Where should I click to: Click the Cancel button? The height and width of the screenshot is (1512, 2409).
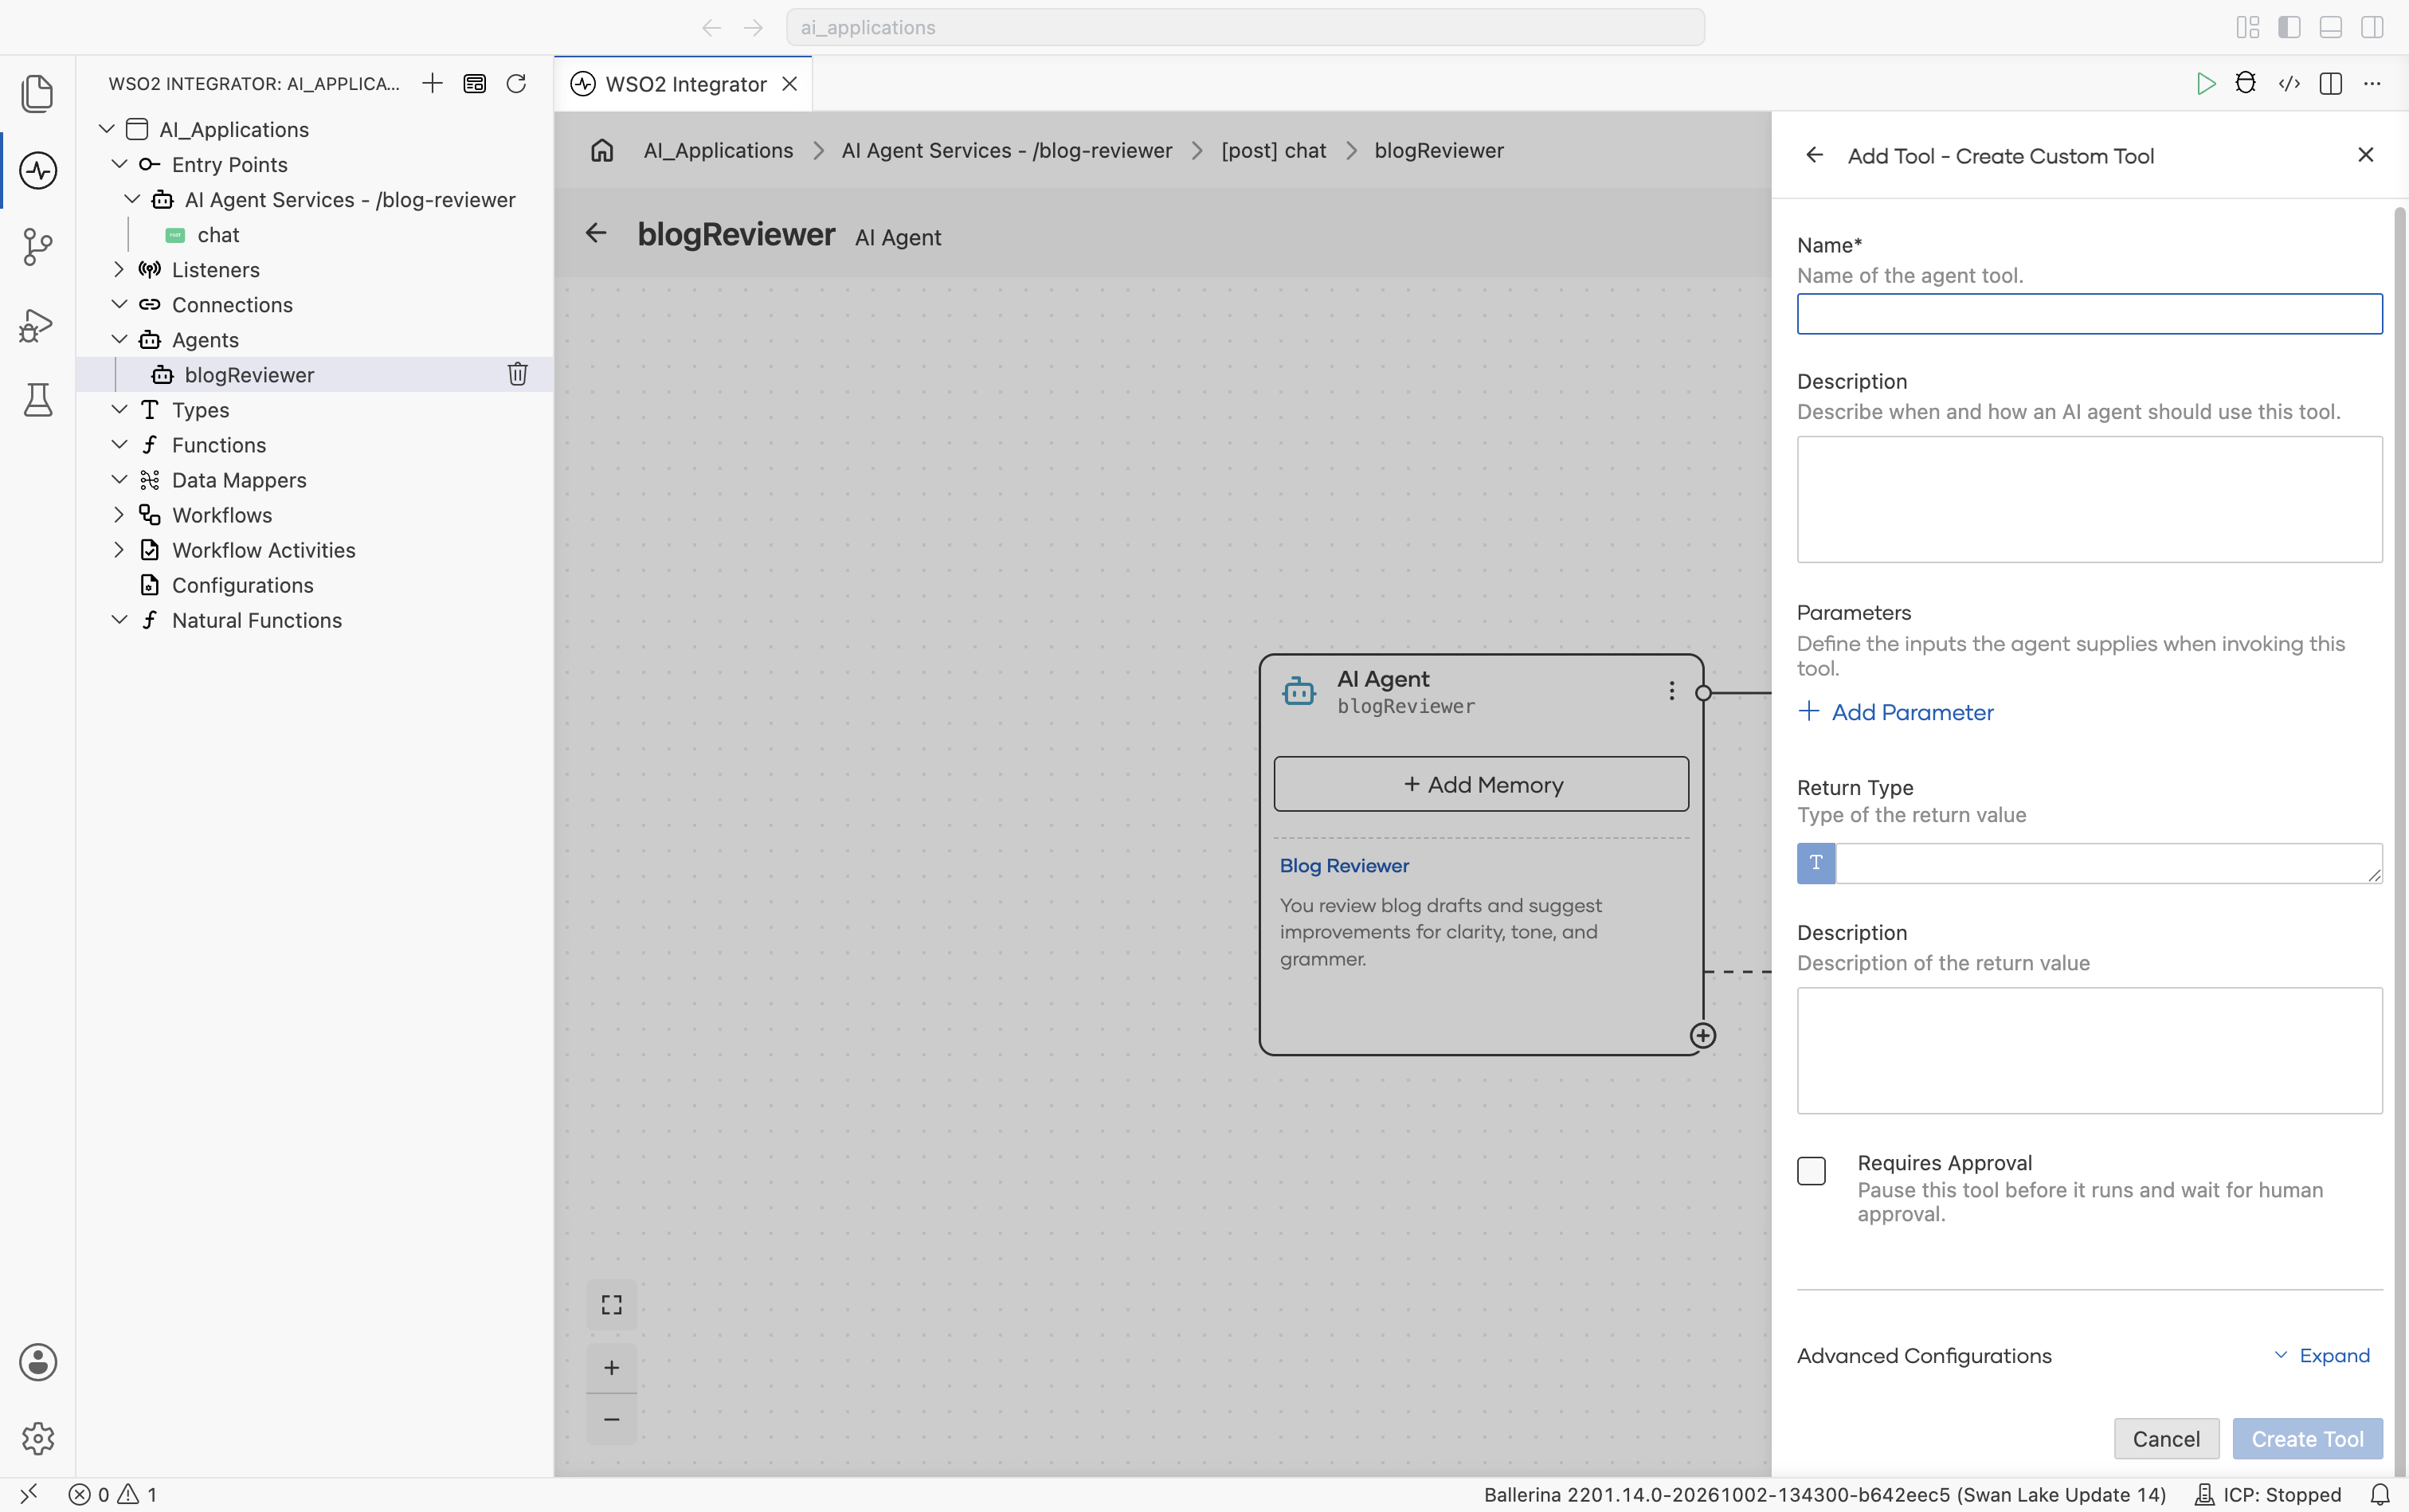(2166, 1438)
